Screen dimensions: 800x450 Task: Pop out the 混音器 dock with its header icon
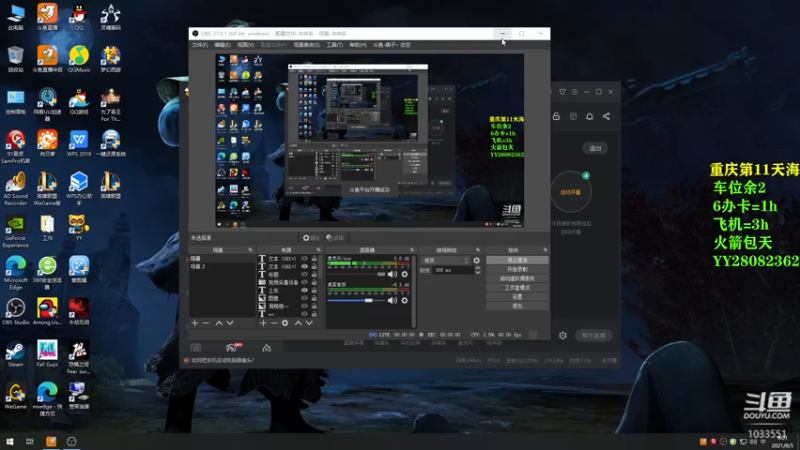pyautogui.click(x=412, y=250)
